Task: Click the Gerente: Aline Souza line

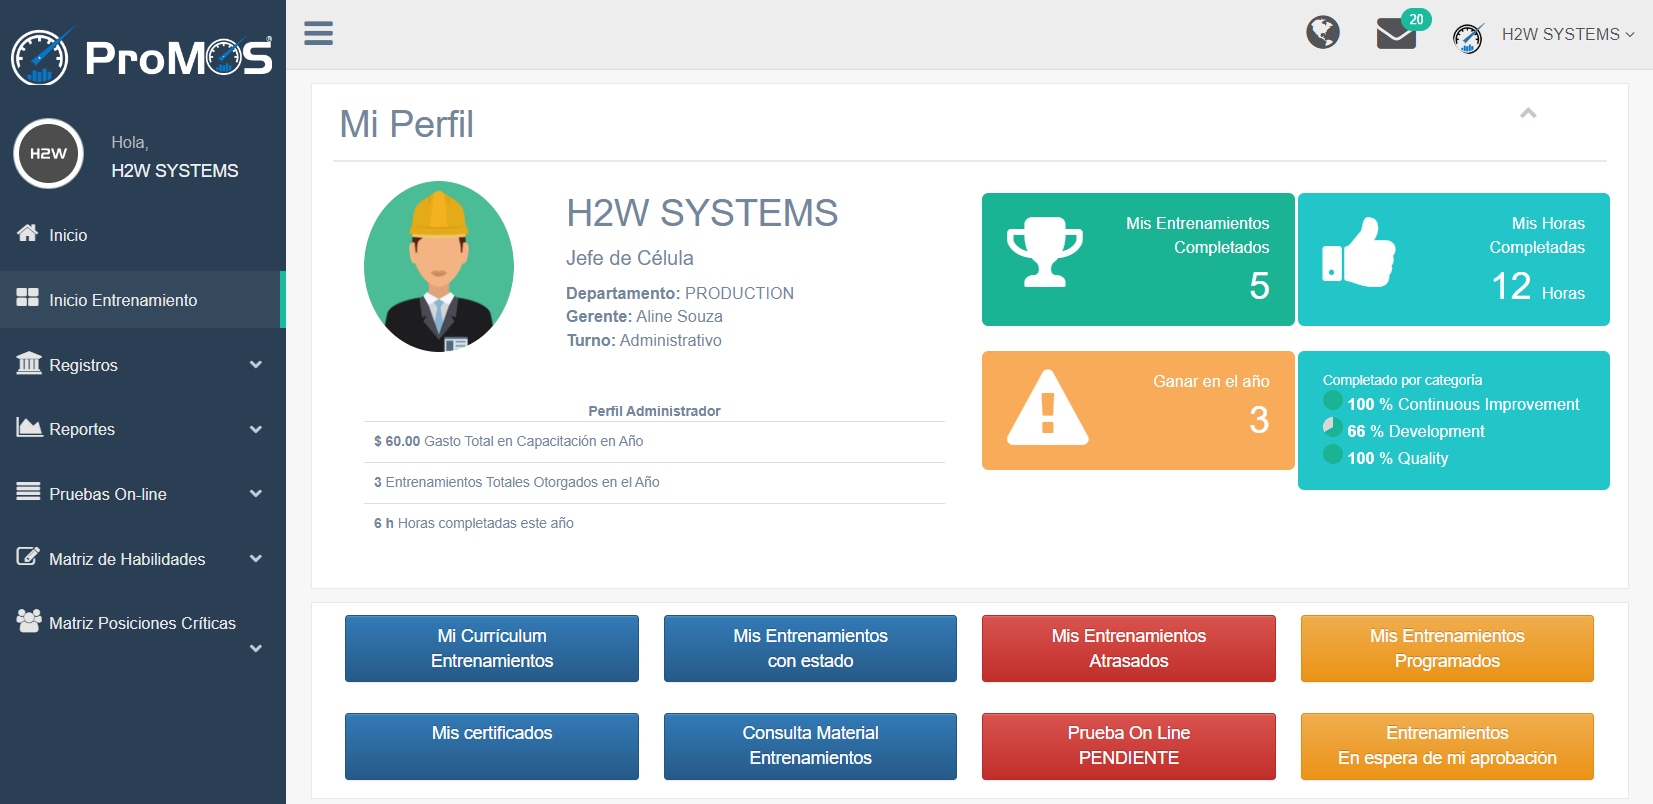Action: pos(644,316)
